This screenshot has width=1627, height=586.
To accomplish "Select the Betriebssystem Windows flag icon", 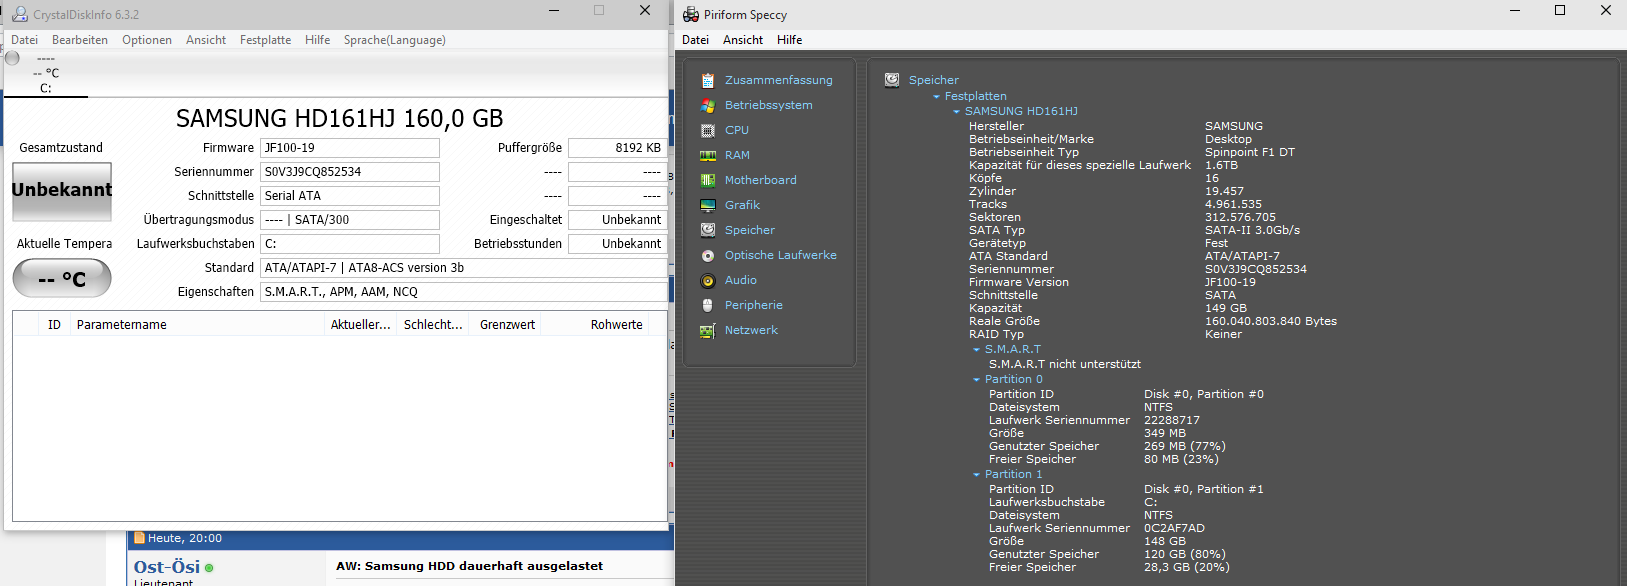I will (708, 105).
